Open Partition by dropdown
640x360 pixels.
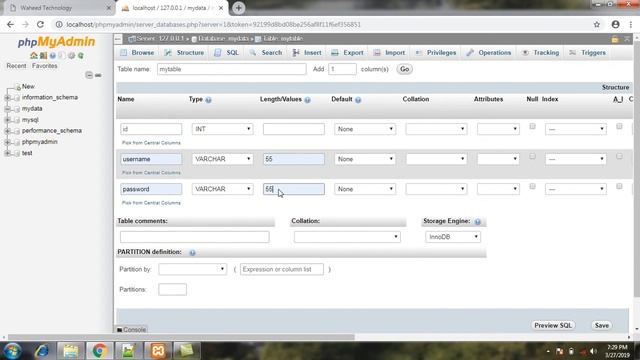coord(192,269)
